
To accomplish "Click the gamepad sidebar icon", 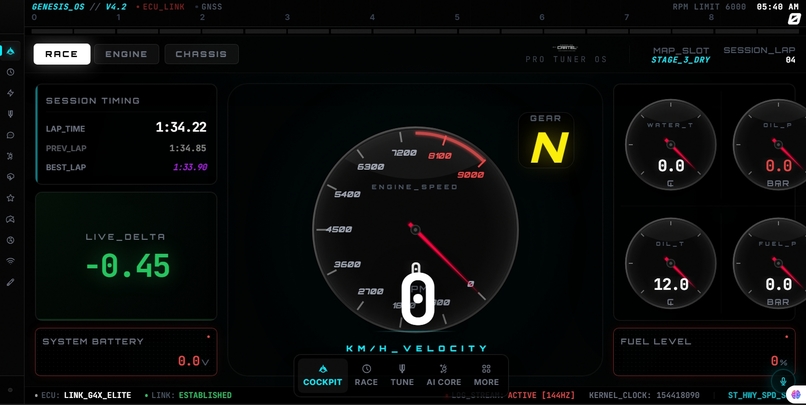I will [x=10, y=219].
